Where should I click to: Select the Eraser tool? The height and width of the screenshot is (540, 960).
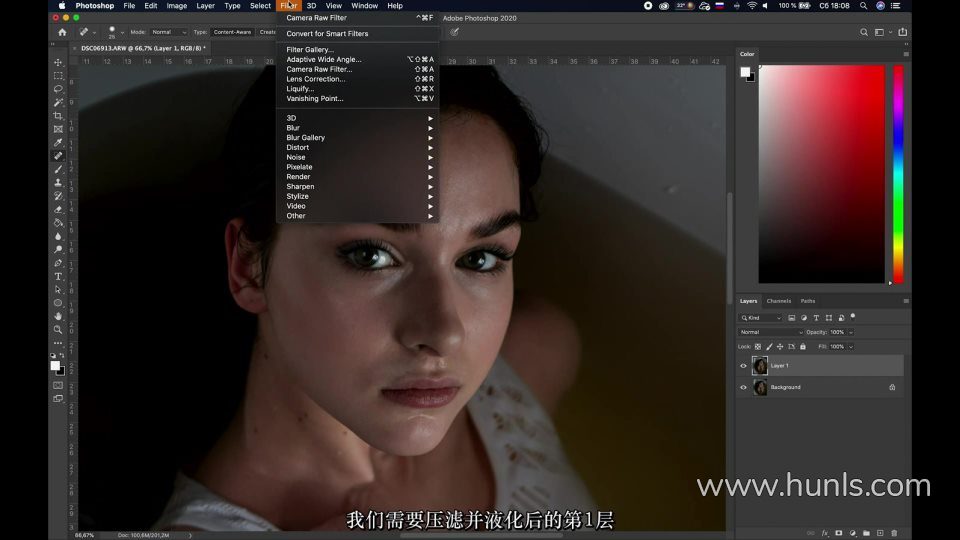tap(58, 209)
